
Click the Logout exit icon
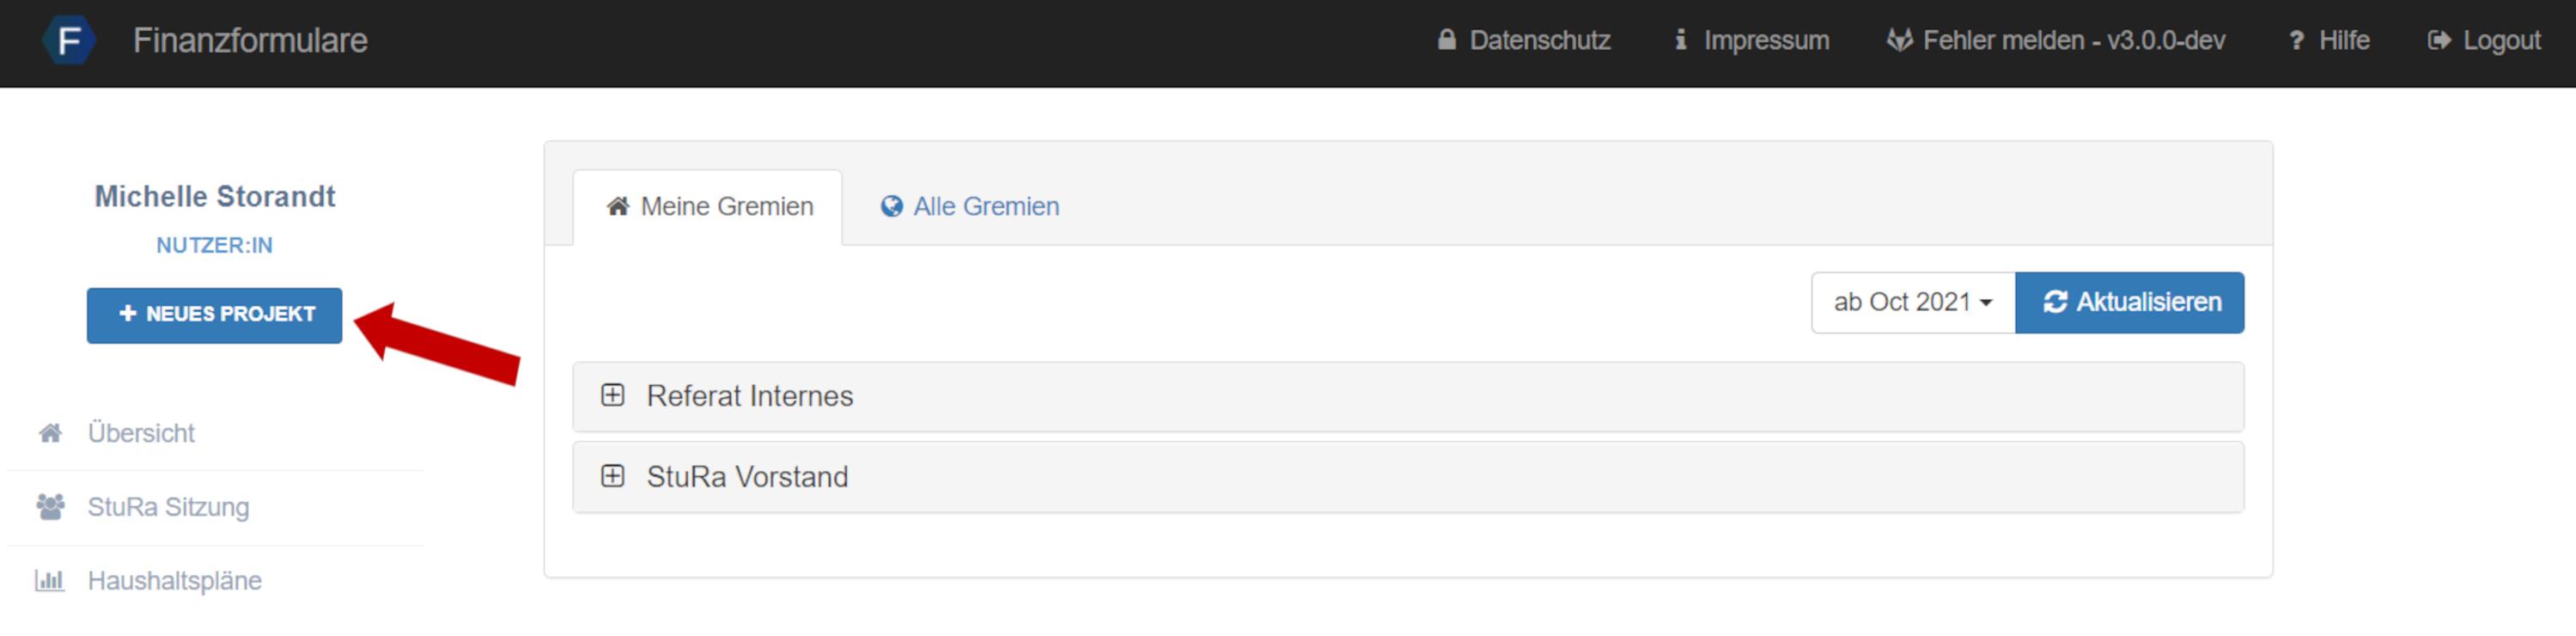pyautogui.click(x=2439, y=41)
